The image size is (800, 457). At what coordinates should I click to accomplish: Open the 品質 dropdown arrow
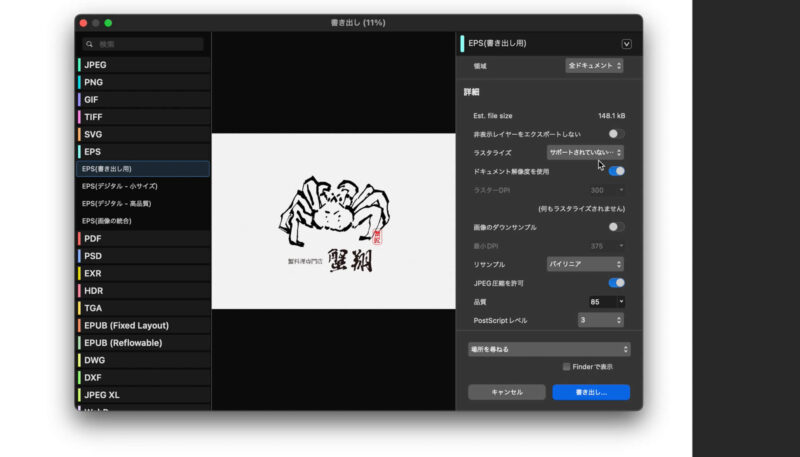point(621,301)
